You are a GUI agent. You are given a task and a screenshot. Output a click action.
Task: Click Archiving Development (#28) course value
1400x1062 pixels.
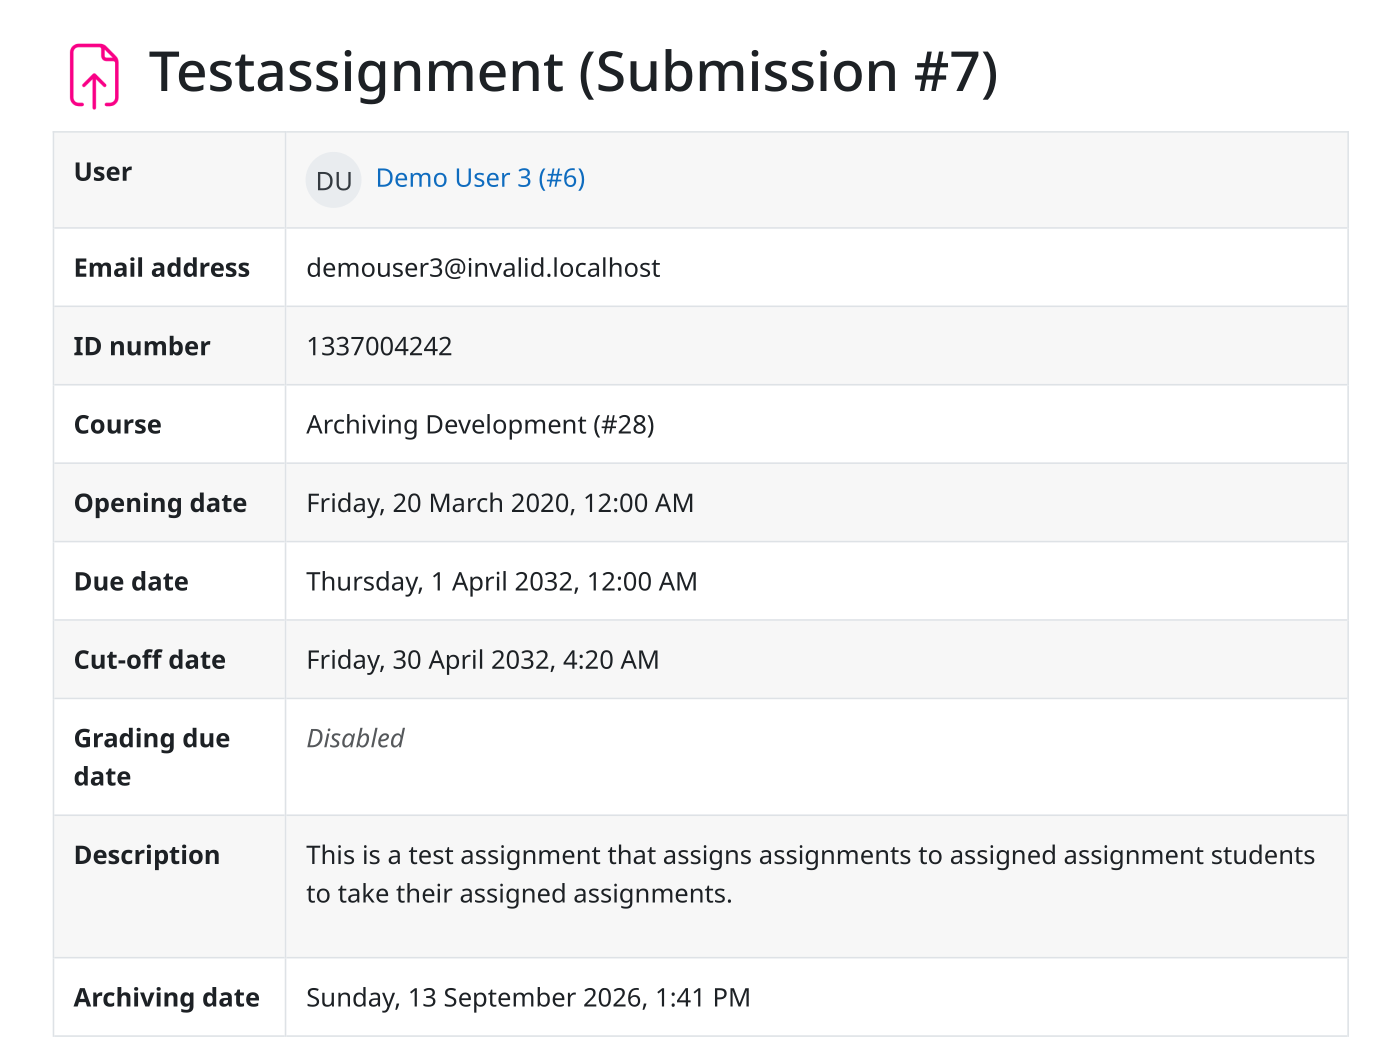point(480,425)
